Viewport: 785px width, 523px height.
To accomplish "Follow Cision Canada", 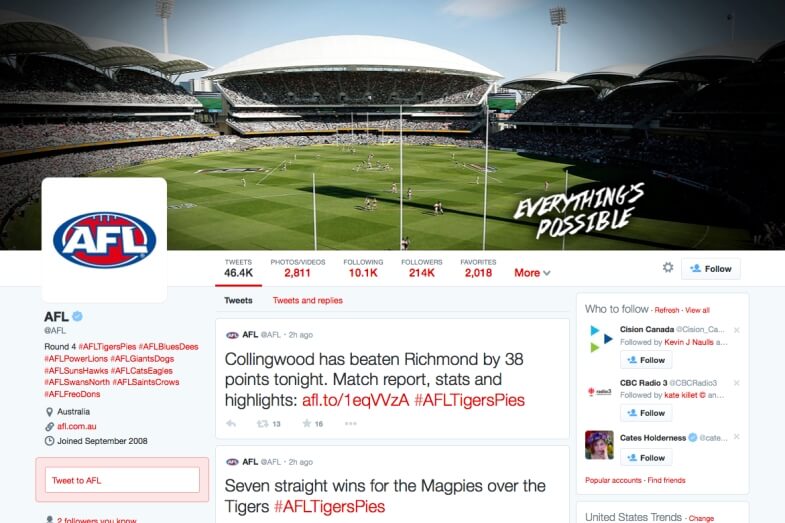I will pyautogui.click(x=646, y=360).
